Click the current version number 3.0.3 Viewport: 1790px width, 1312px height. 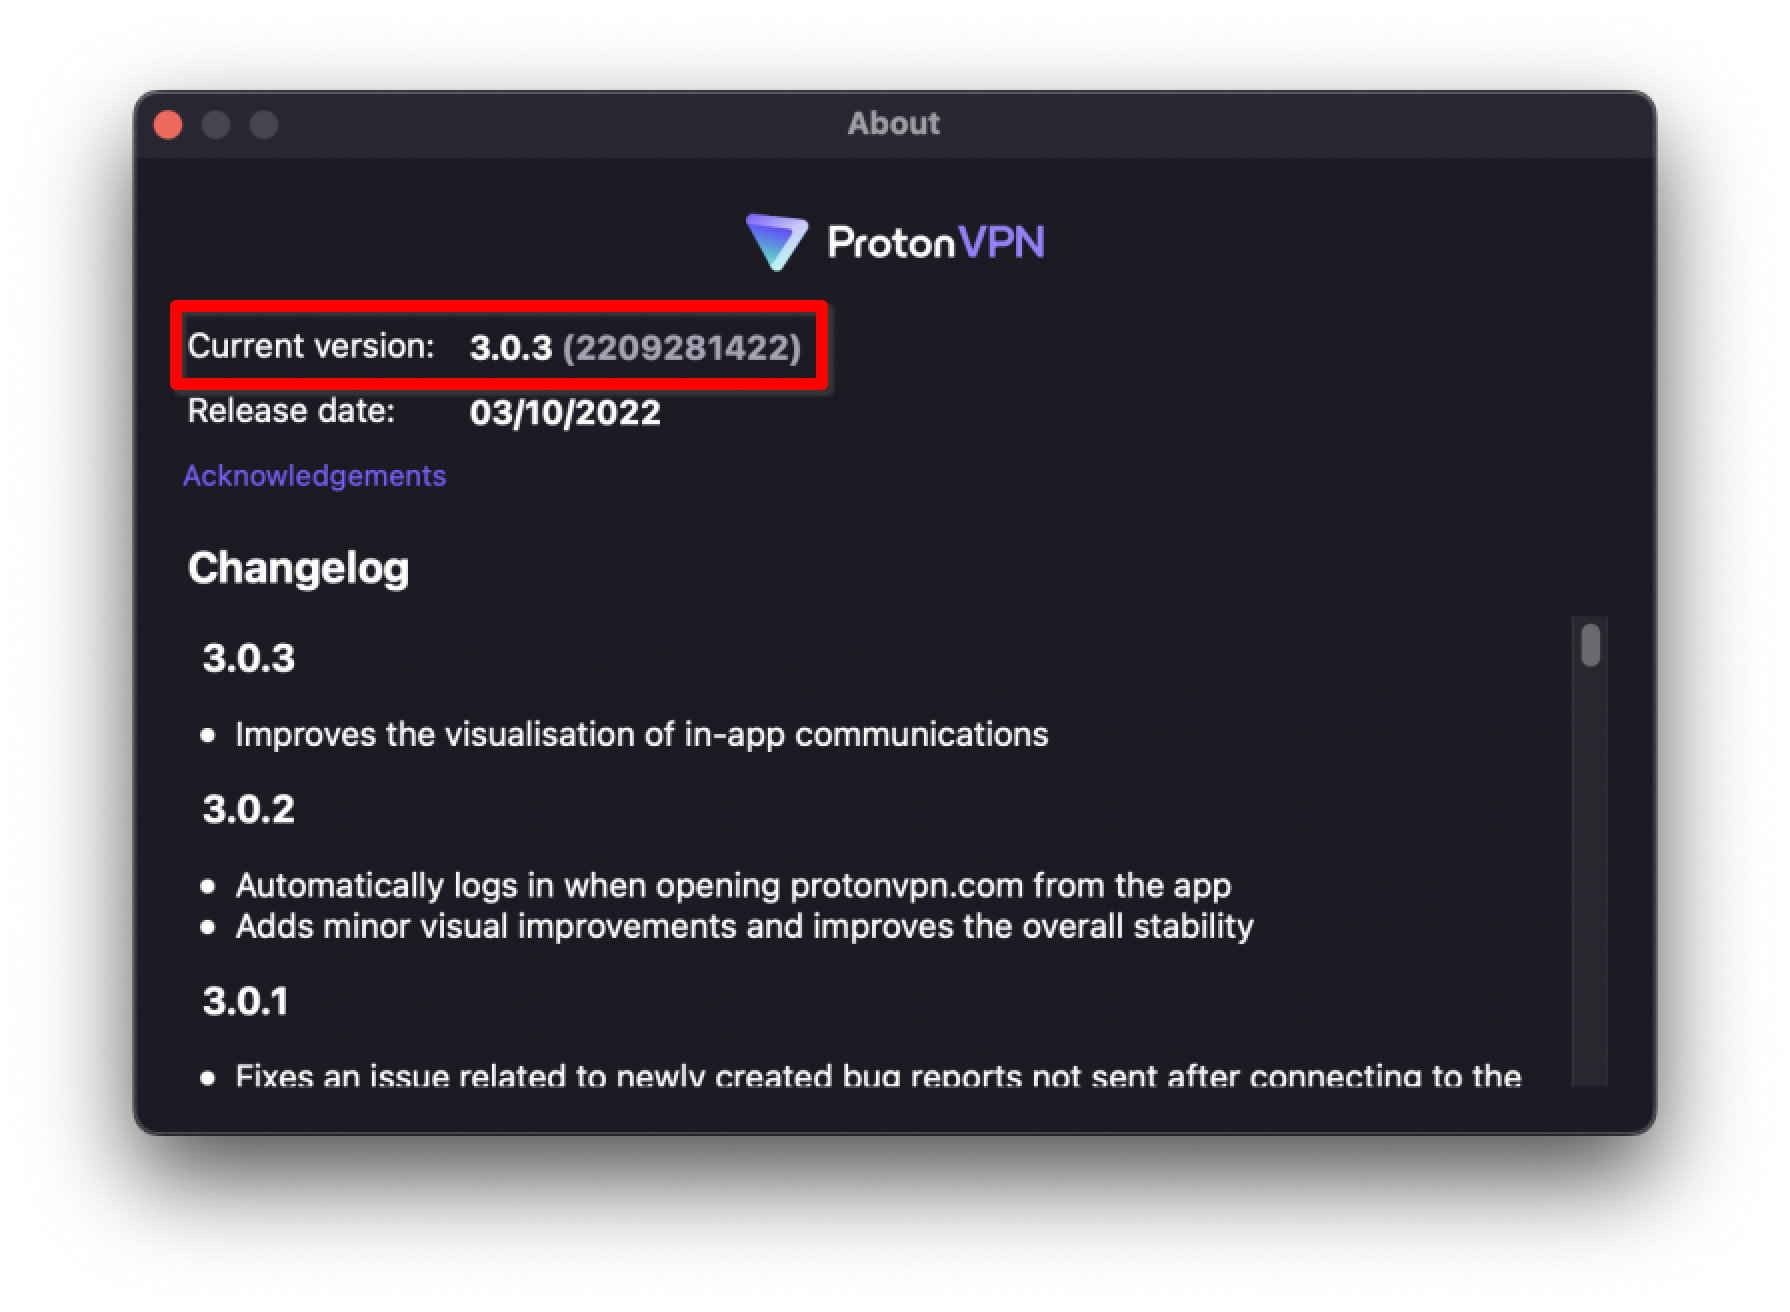[x=511, y=348]
